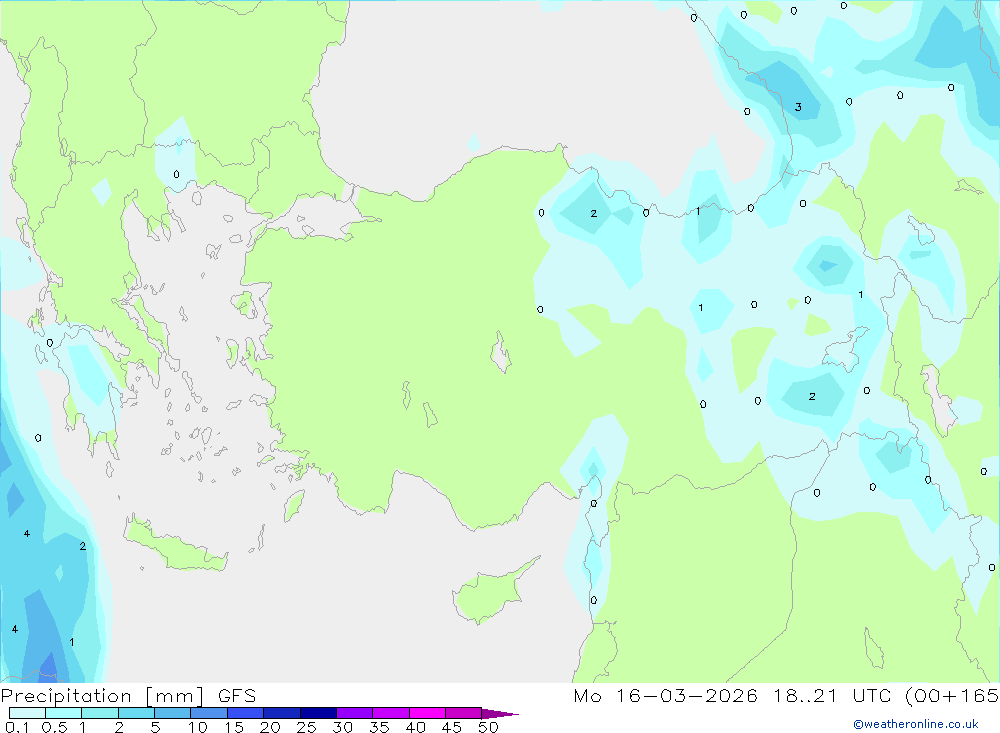The image size is (1000, 733).
Task: Click the '(00+165' forecast offset text
Action: tap(952, 695)
